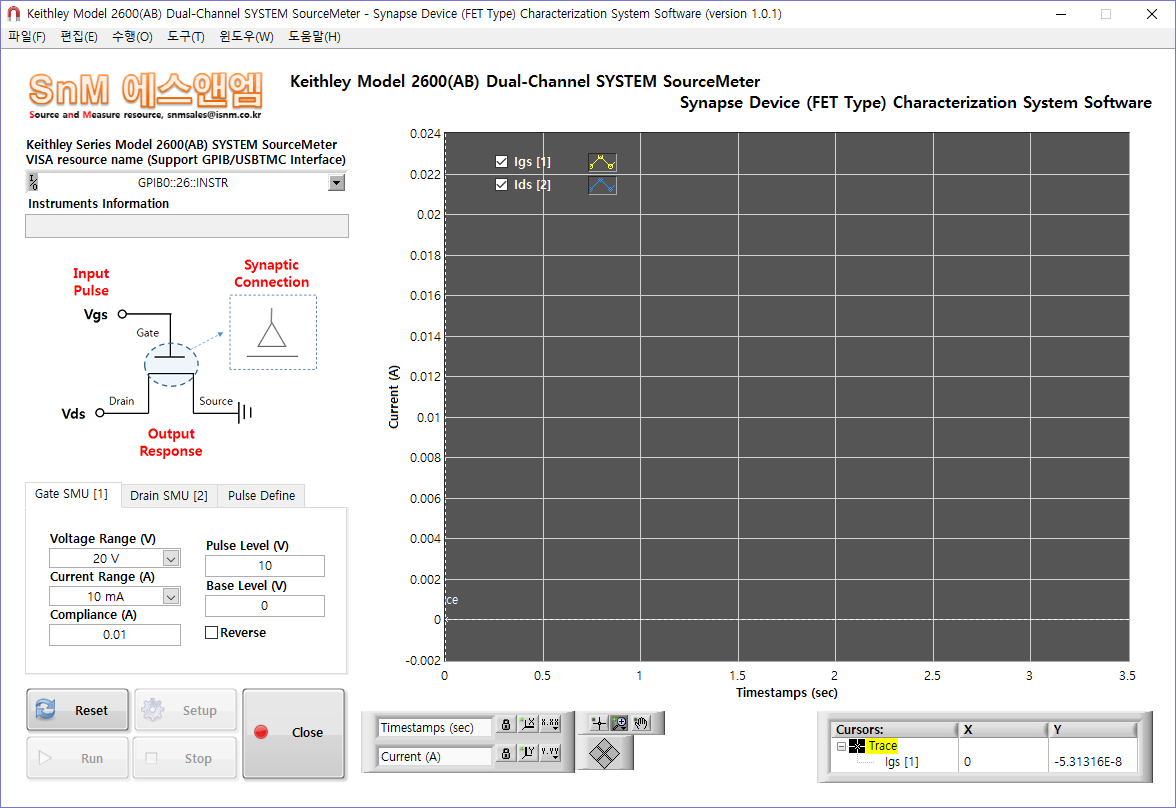Toggle visibility of the Igs [1] plot
Image resolution: width=1176 pixels, height=808 pixels.
coord(502,161)
